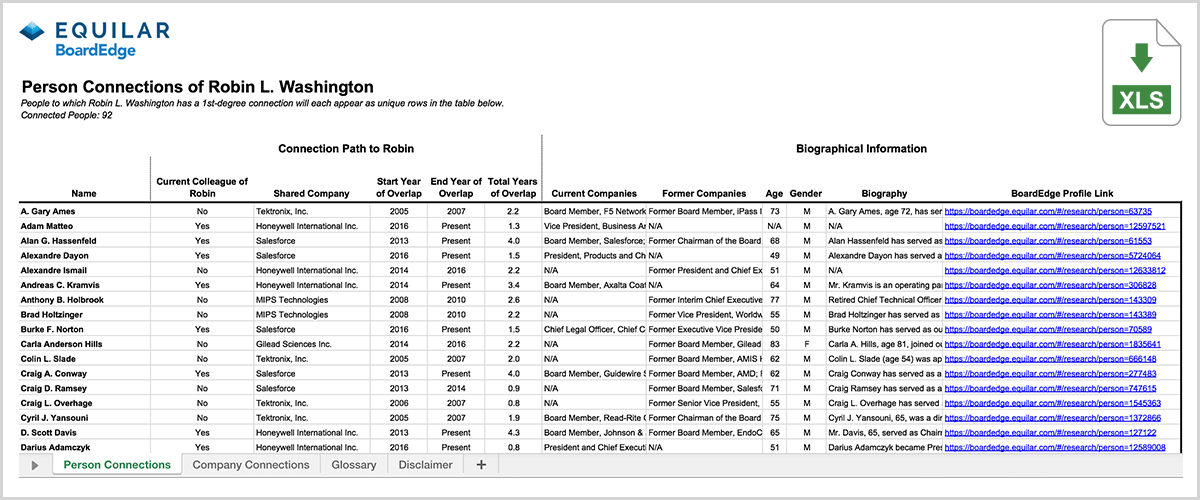Select name cell Craig D. Ramsey
Screen dimensions: 1200x500
(85, 388)
